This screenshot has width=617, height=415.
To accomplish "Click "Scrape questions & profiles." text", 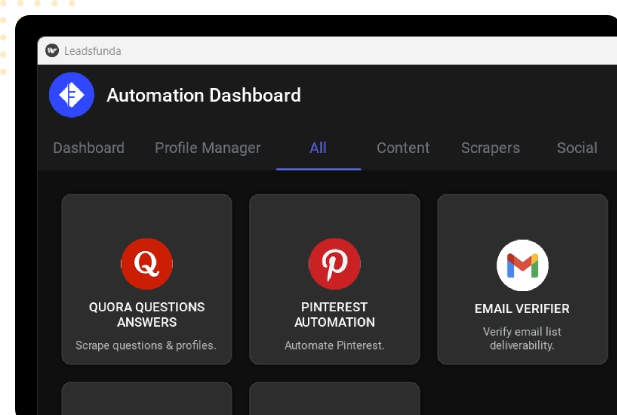I will (146, 345).
